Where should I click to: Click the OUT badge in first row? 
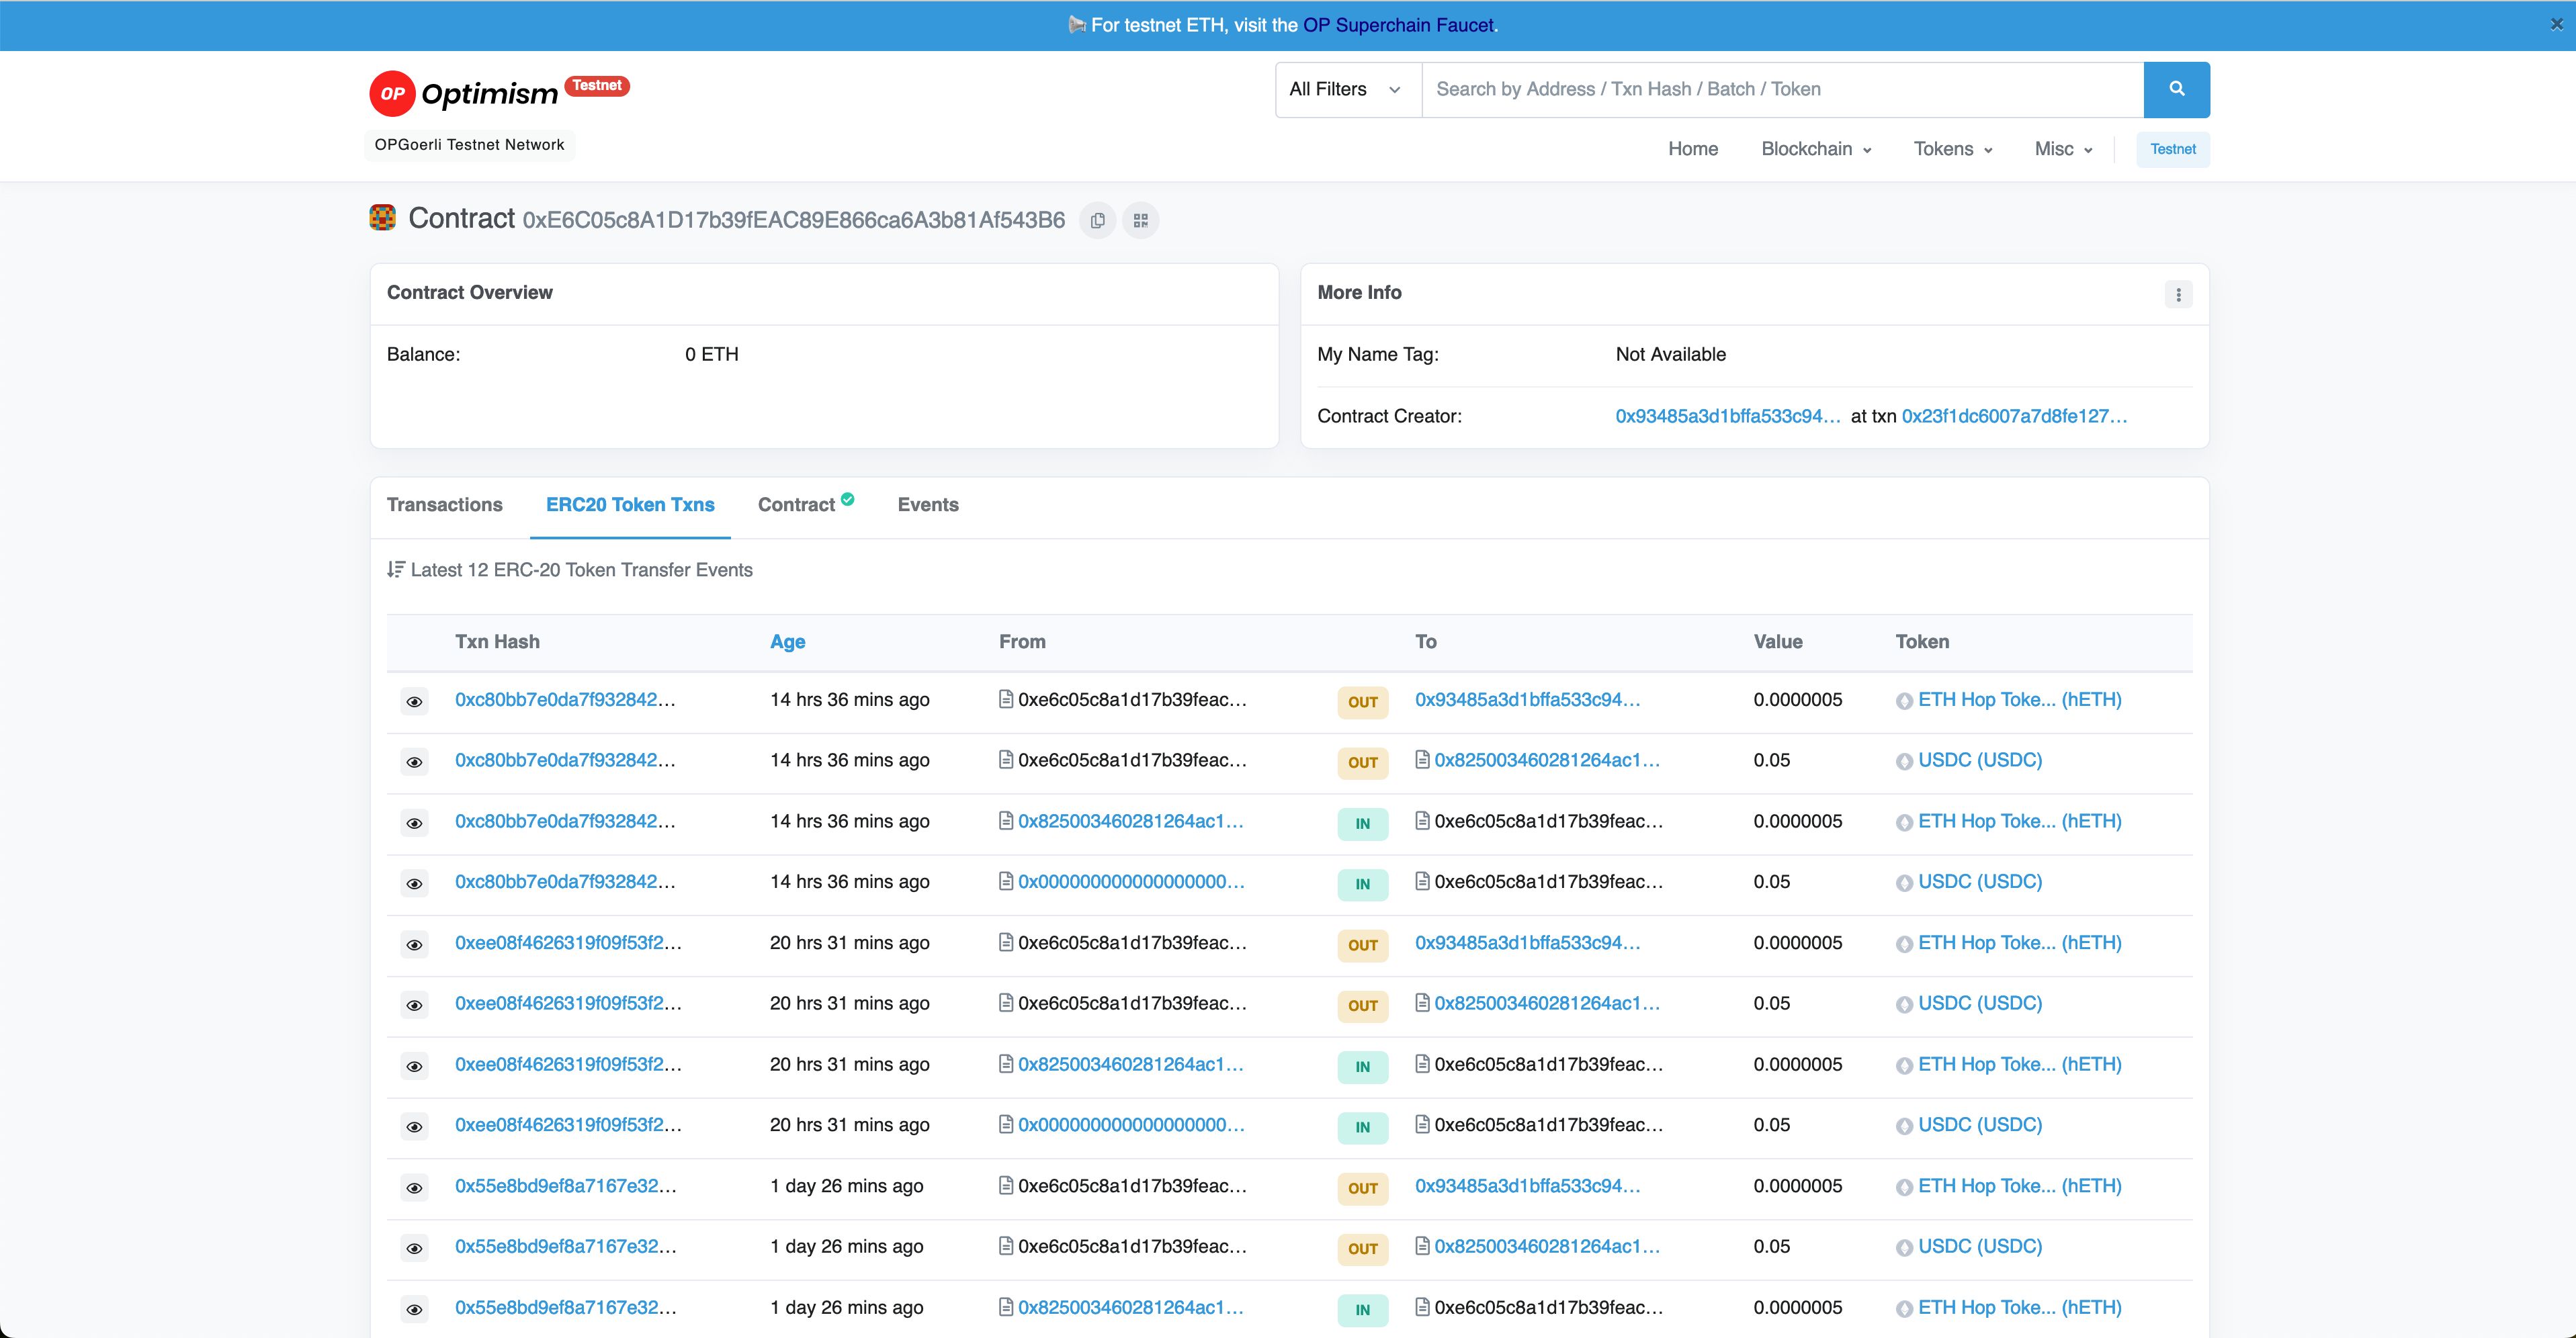coord(1362,702)
